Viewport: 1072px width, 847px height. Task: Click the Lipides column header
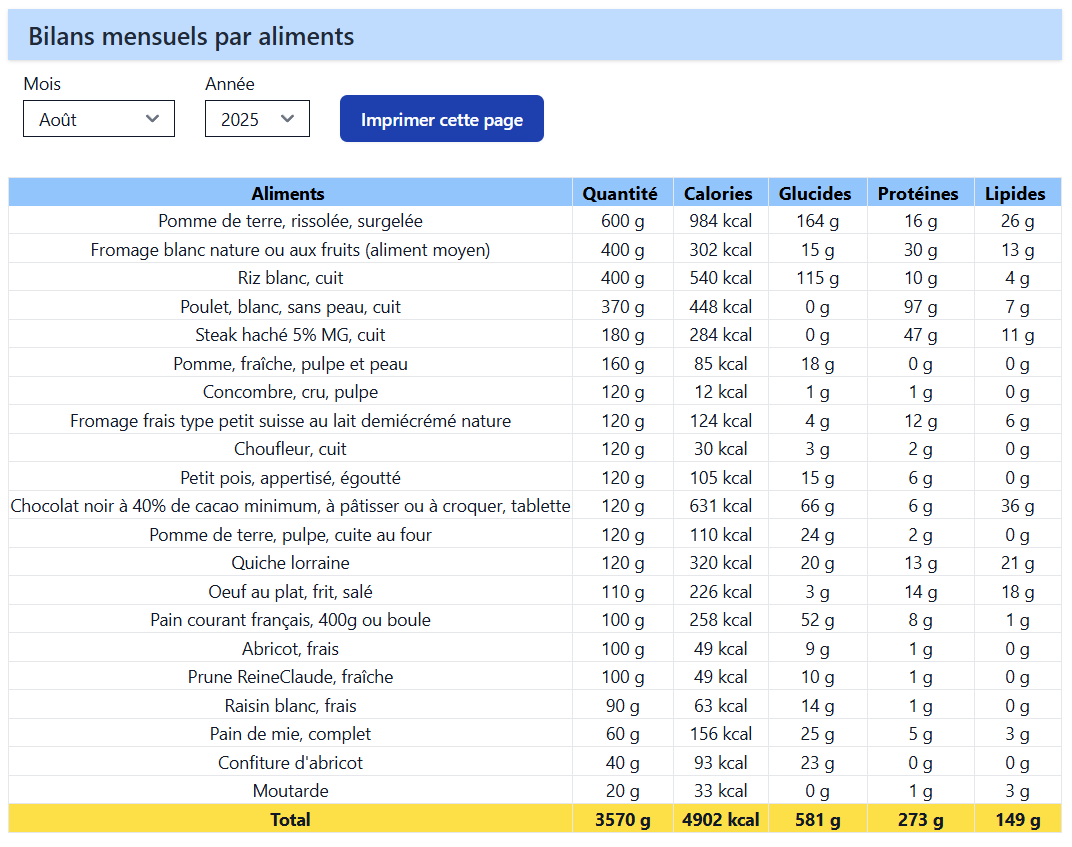point(1017,193)
